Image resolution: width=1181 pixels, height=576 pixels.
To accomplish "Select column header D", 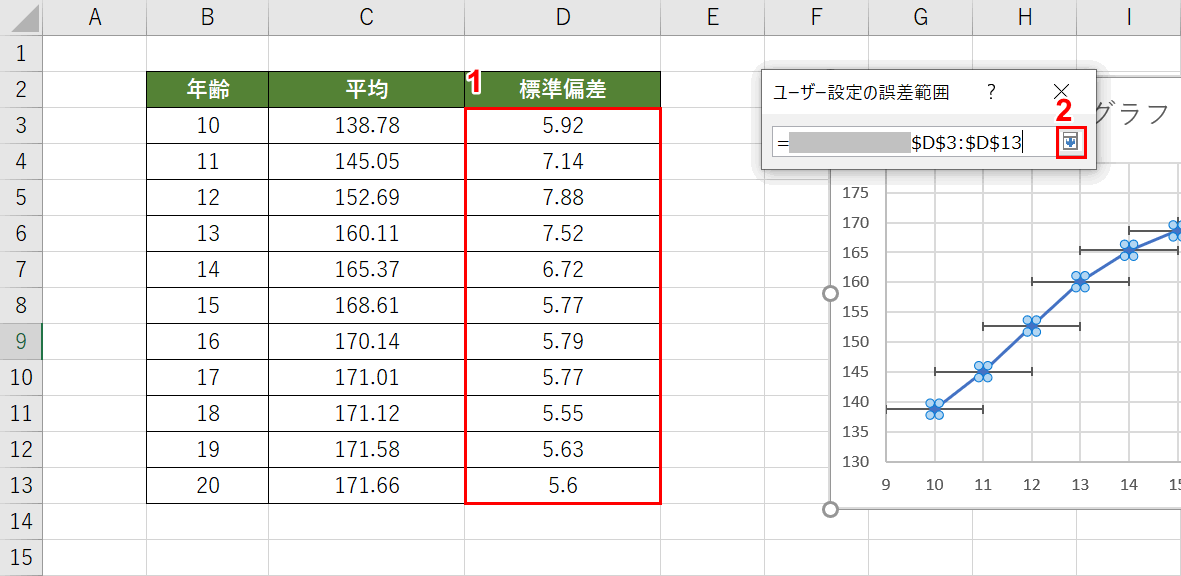I will tap(563, 14).
